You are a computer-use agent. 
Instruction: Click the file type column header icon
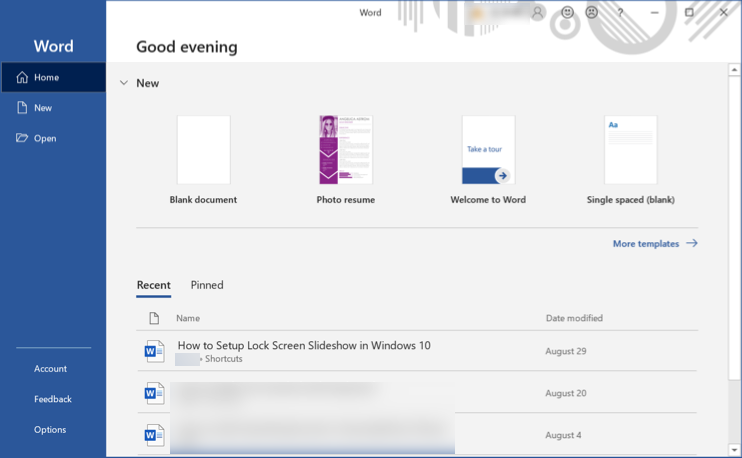tap(154, 318)
